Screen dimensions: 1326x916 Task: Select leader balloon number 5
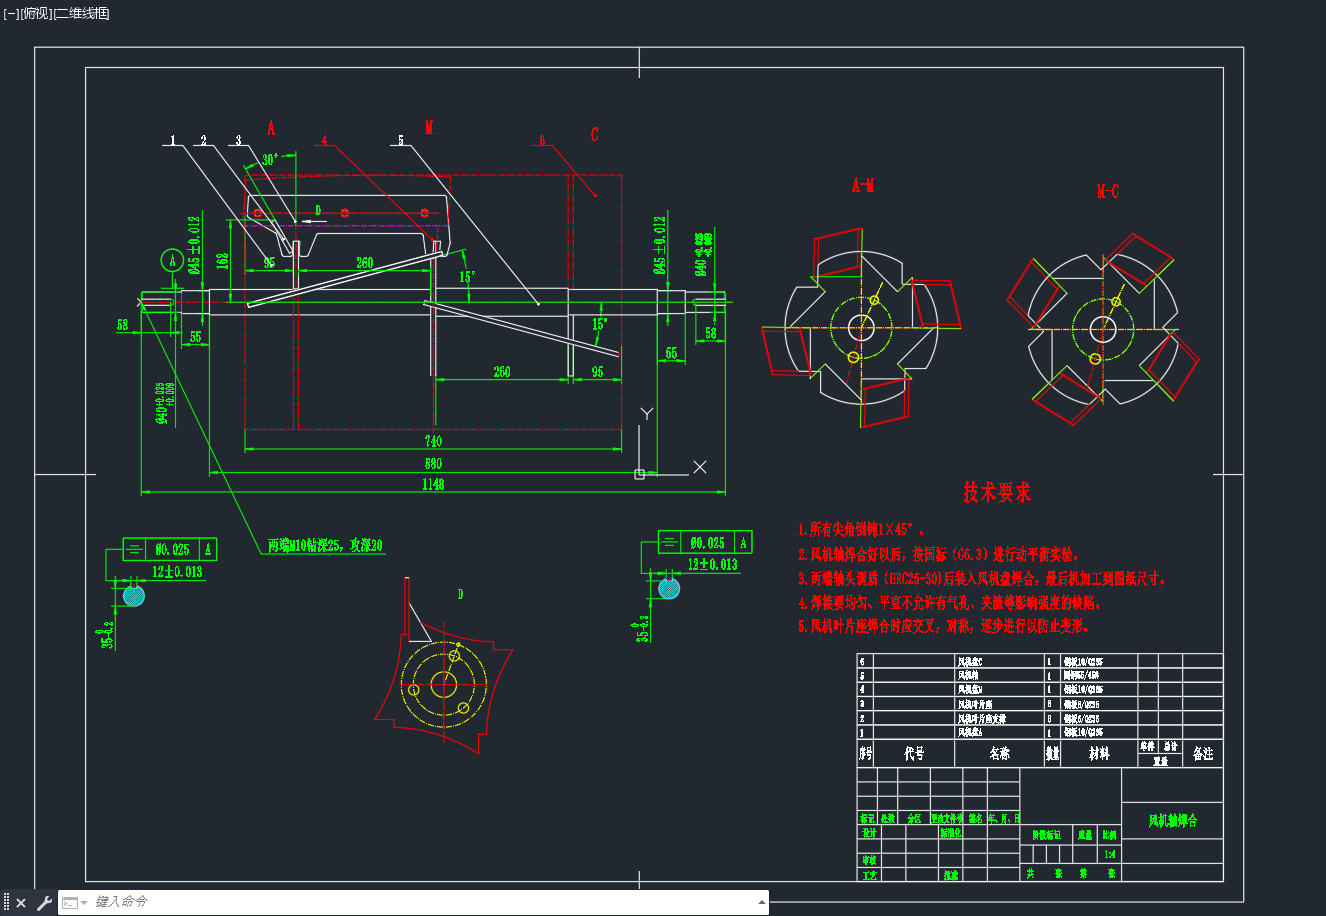point(401,141)
